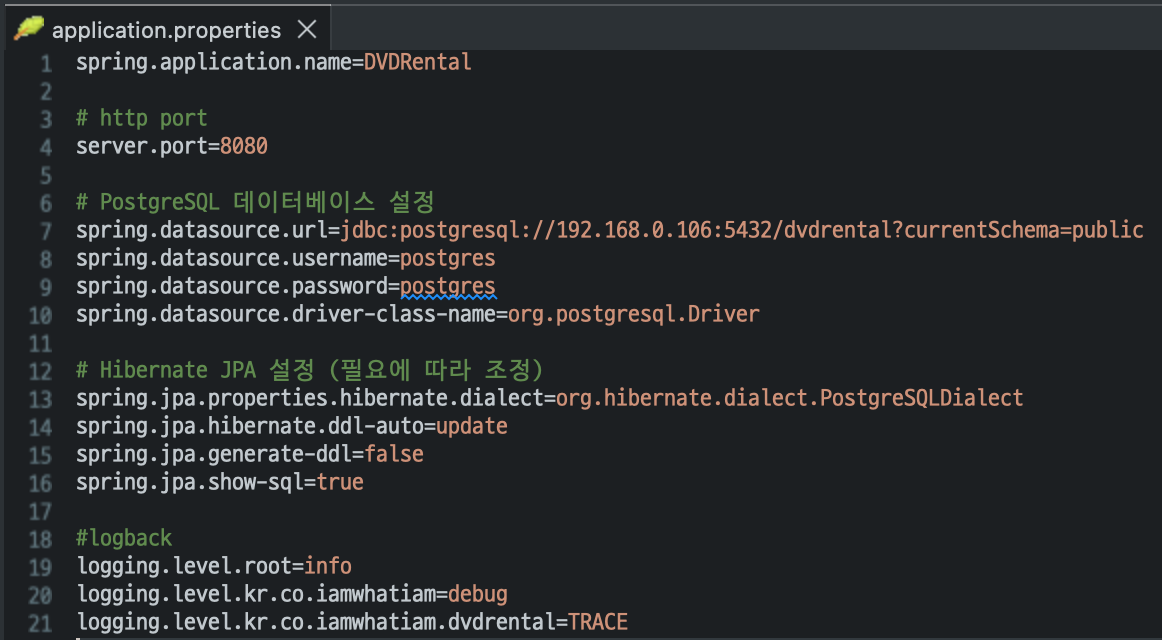Select the application.properties tab
Screen dimensions: 1162x640
point(165,29)
